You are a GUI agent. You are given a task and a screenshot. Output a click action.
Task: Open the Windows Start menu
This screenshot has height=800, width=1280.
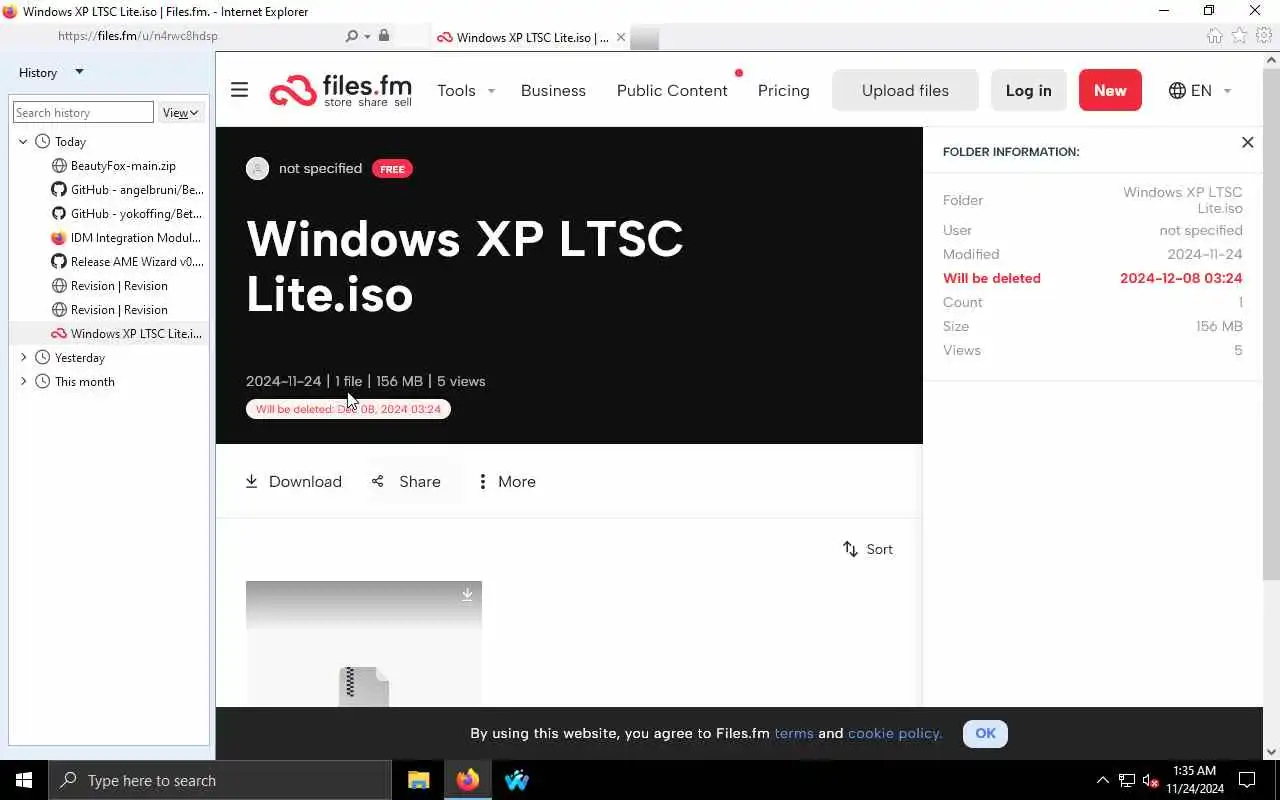point(24,780)
